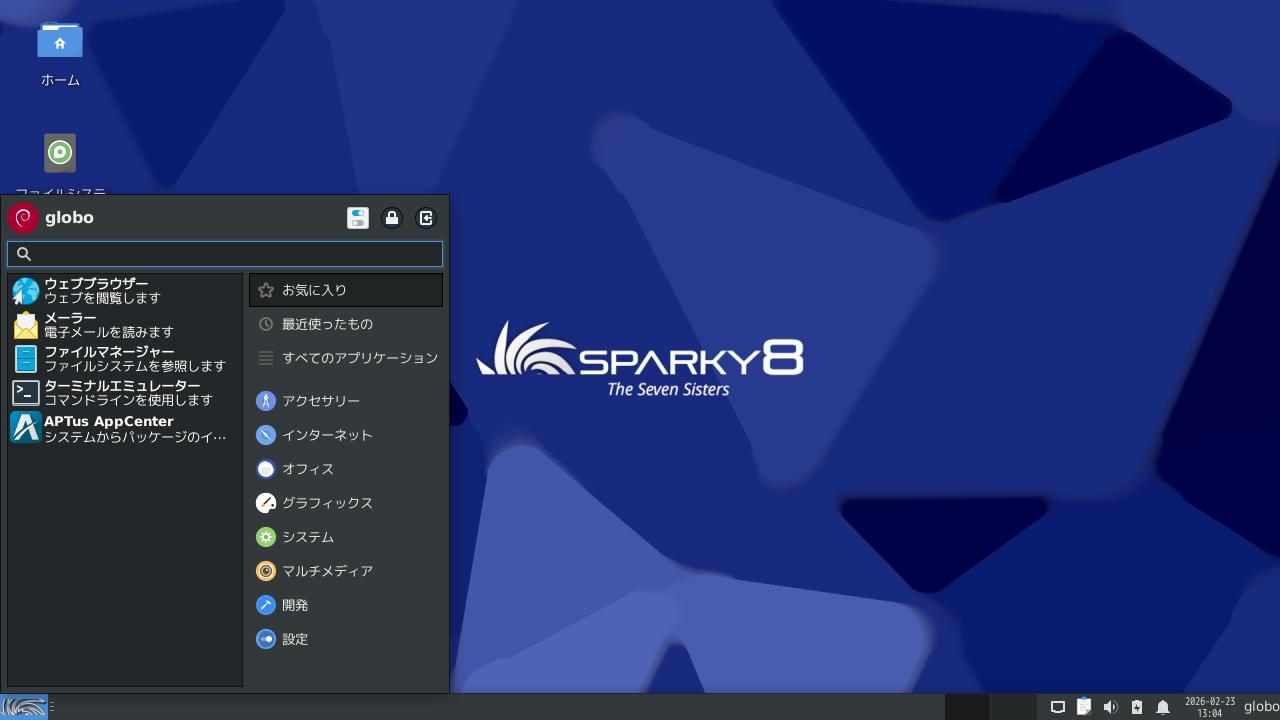
Task: Click the lock screen padlock icon
Action: tap(392, 218)
